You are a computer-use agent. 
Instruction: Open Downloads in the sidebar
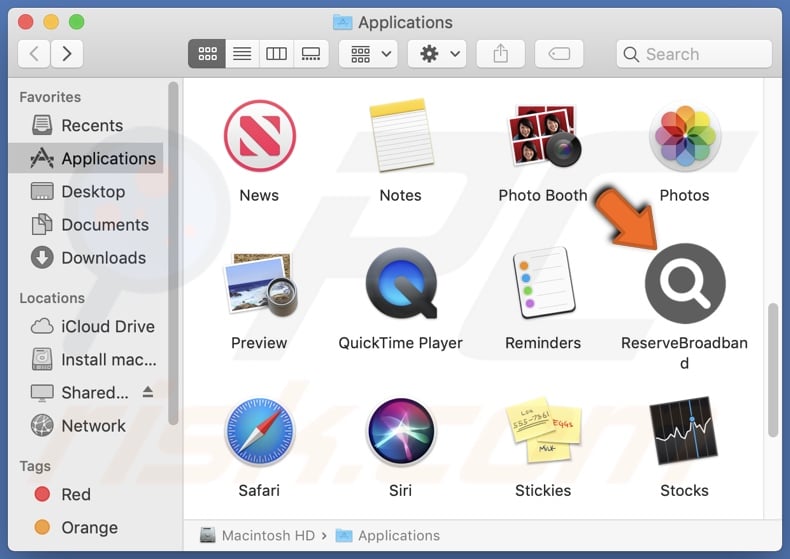pyautogui.click(x=86, y=258)
